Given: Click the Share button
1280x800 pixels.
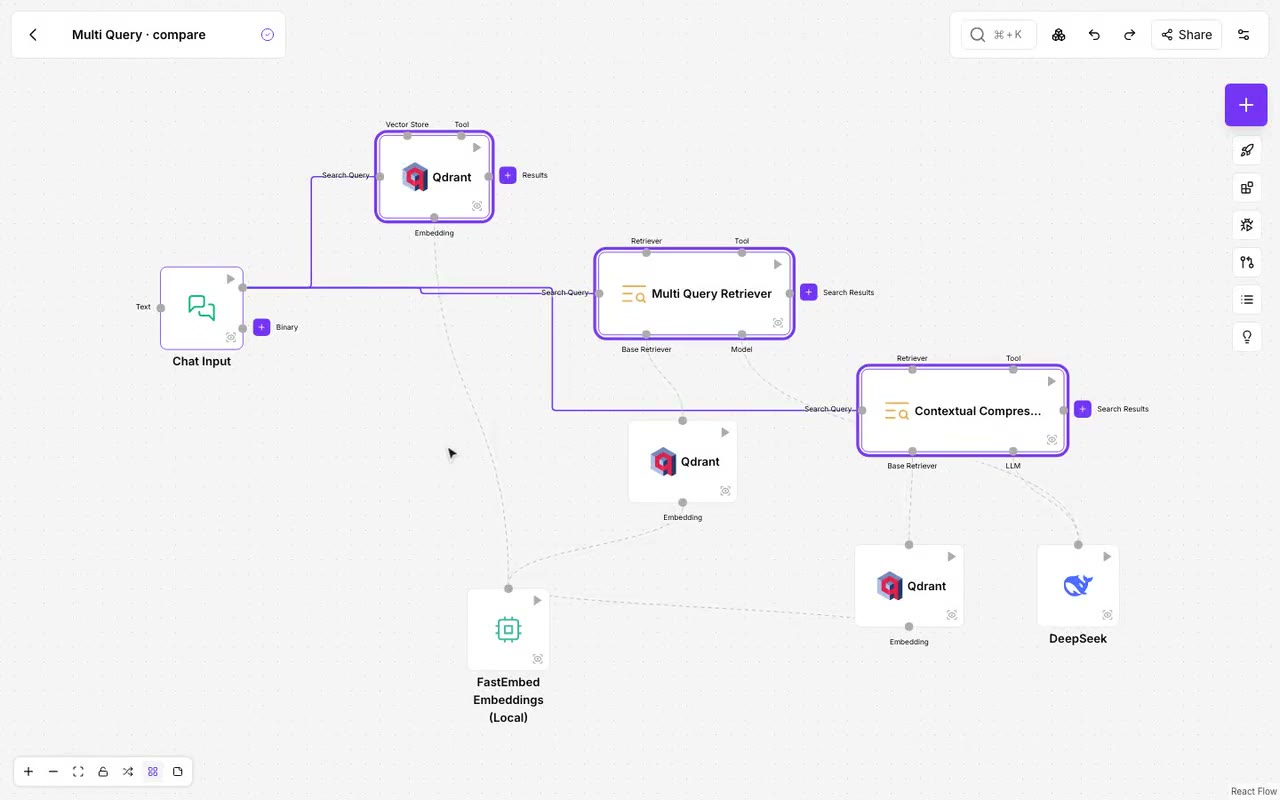Looking at the screenshot, I should tap(1187, 35).
